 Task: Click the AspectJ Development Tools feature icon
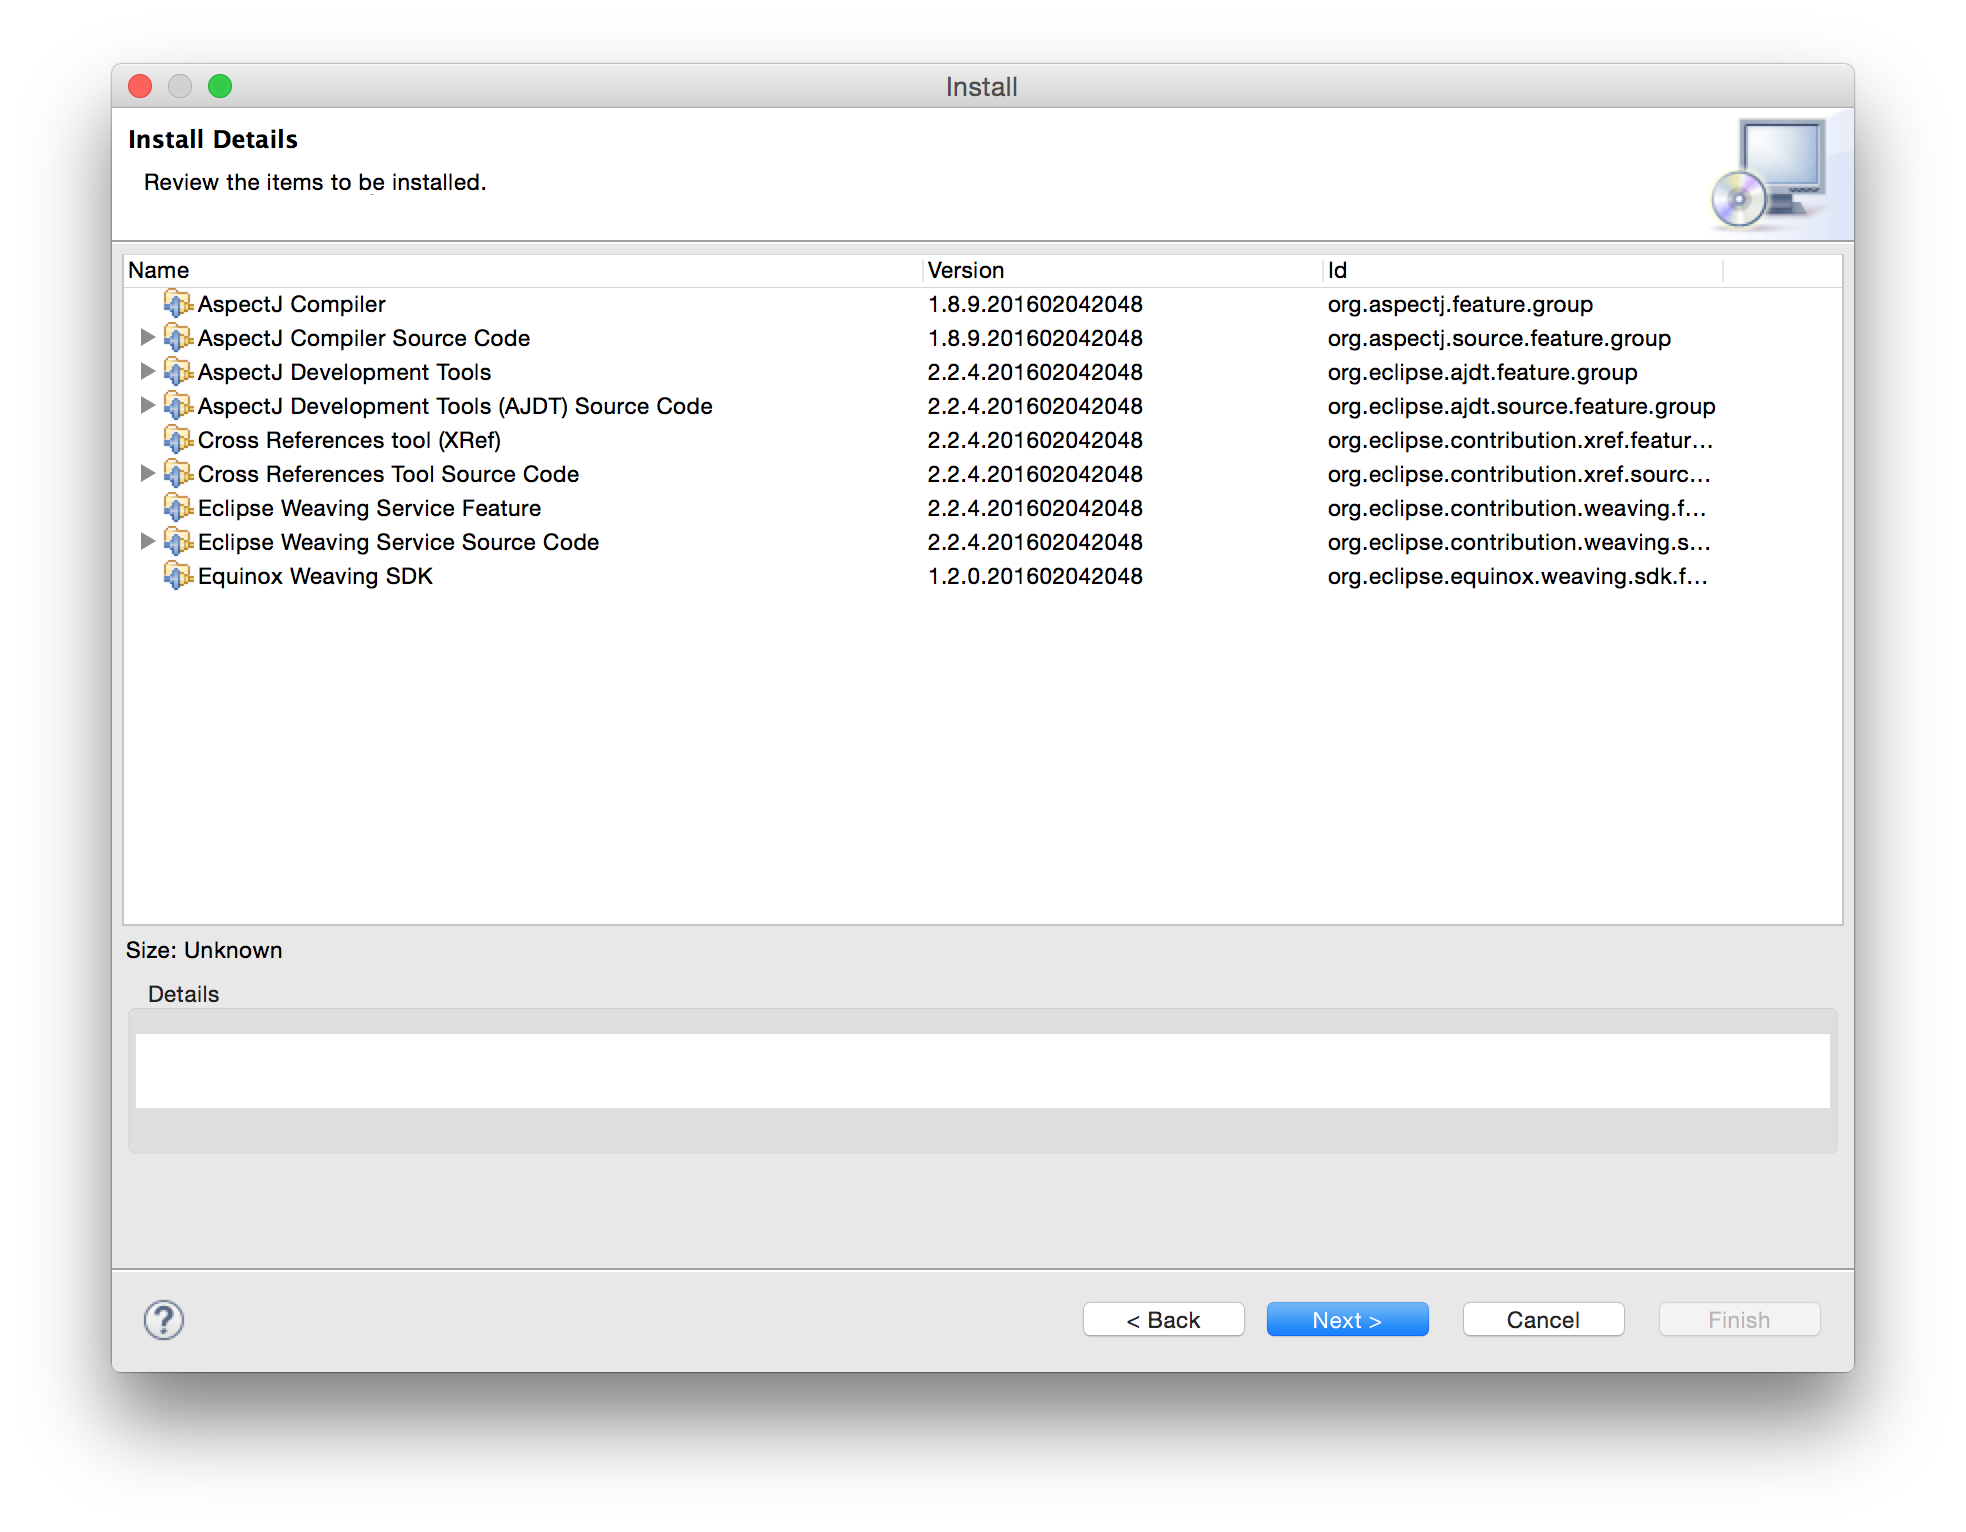click(x=178, y=372)
